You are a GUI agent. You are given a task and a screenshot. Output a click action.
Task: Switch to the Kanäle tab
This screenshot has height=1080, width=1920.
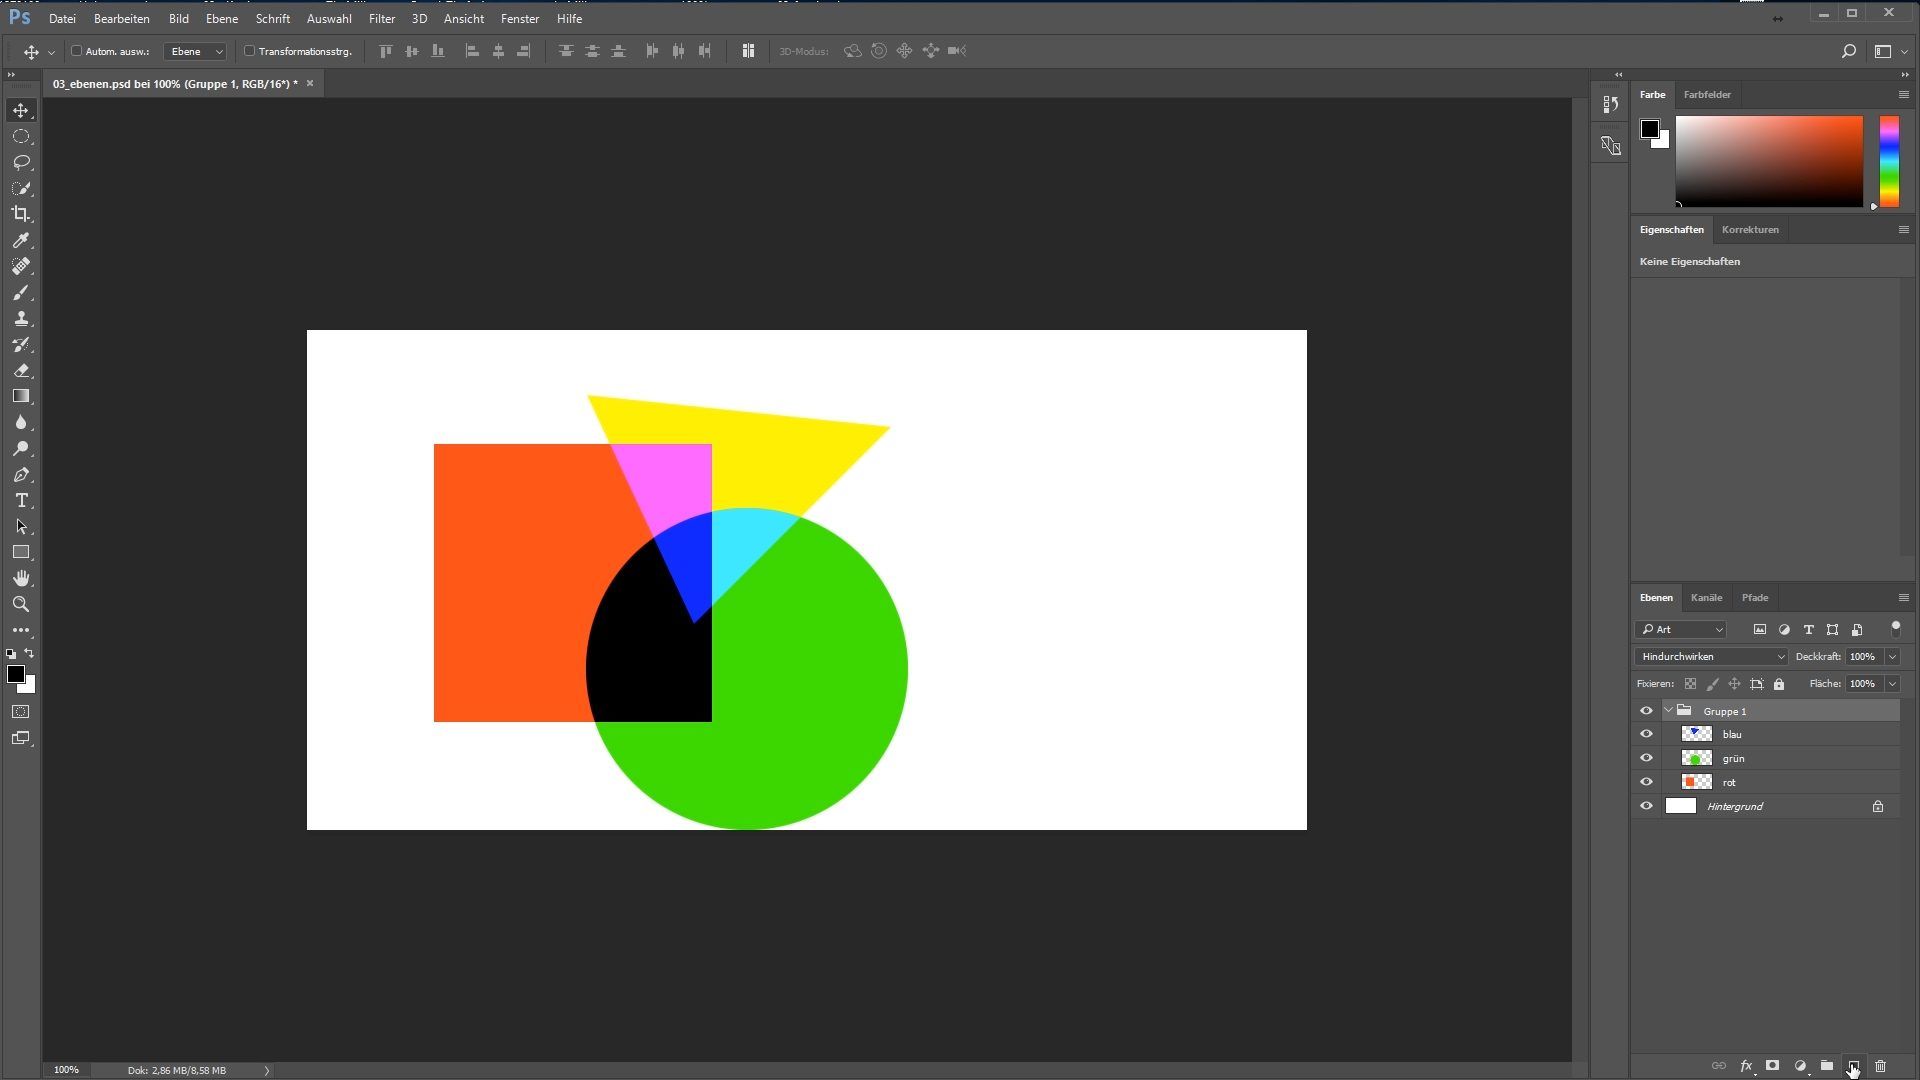coord(1706,597)
